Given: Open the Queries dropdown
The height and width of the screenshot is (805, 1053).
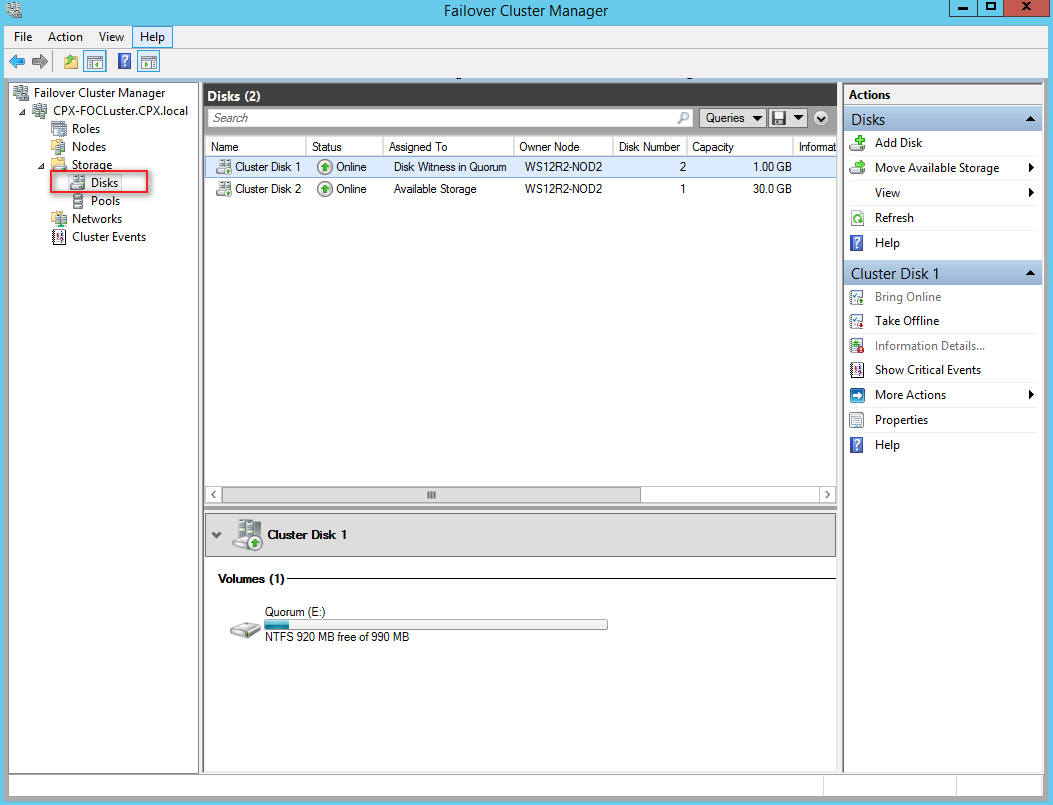Looking at the screenshot, I should point(732,118).
